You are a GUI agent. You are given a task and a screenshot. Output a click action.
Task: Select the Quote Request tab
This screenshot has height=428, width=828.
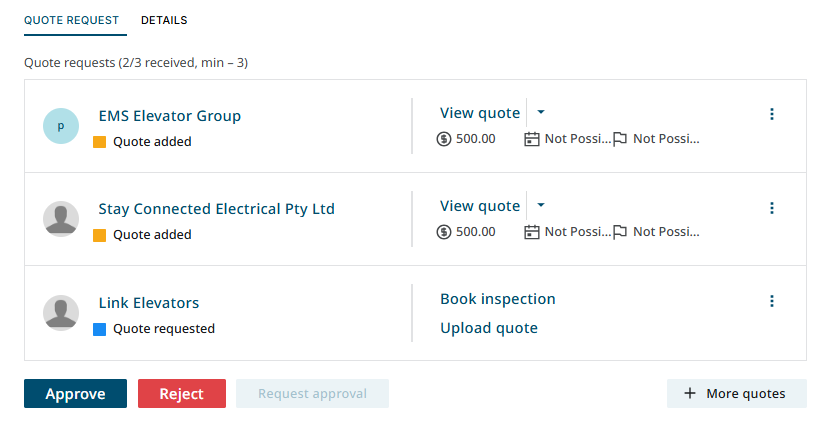[x=71, y=20]
